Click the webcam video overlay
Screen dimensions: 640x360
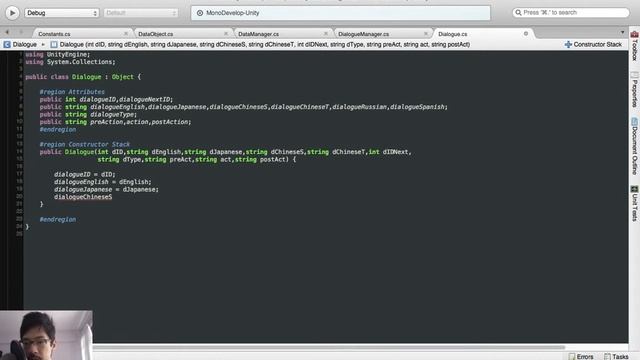click(46, 335)
